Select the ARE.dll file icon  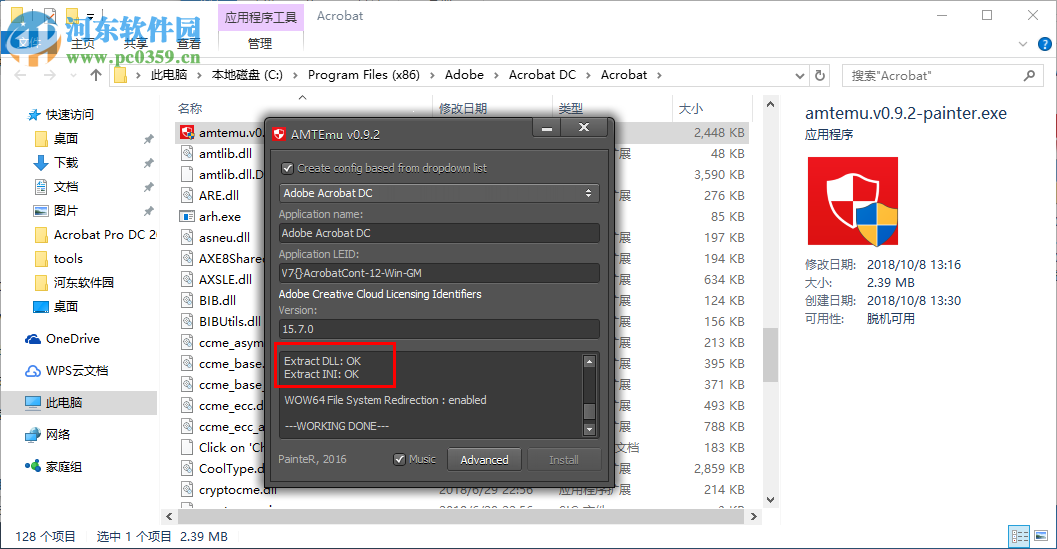tap(187, 196)
